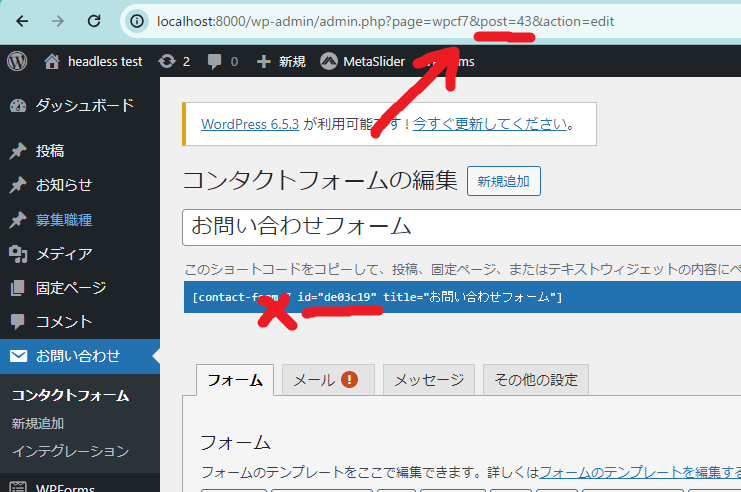Go back with the browser back arrow
Viewport: 741px width, 492px height.
point(22,21)
